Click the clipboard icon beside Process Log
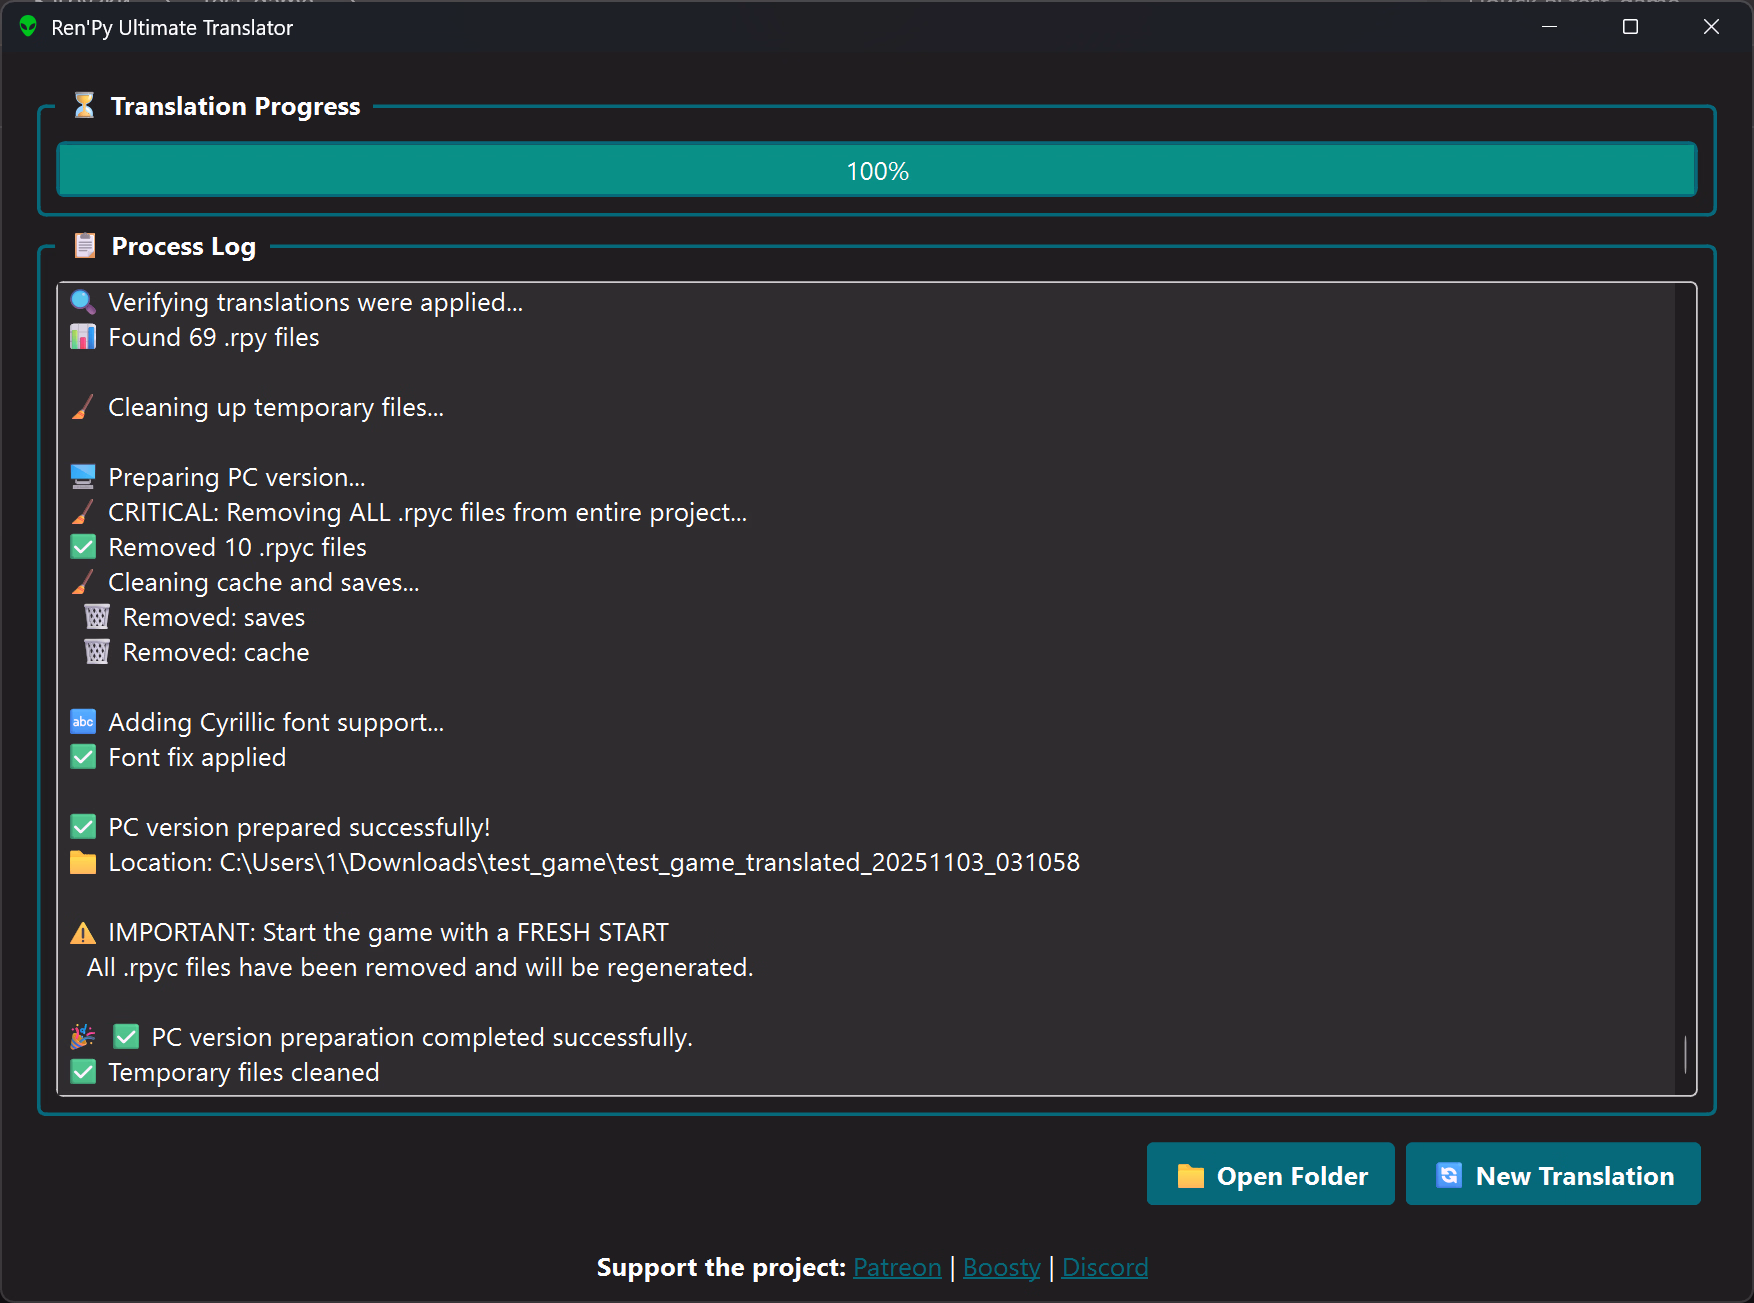Image resolution: width=1754 pixels, height=1303 pixels. (85, 246)
